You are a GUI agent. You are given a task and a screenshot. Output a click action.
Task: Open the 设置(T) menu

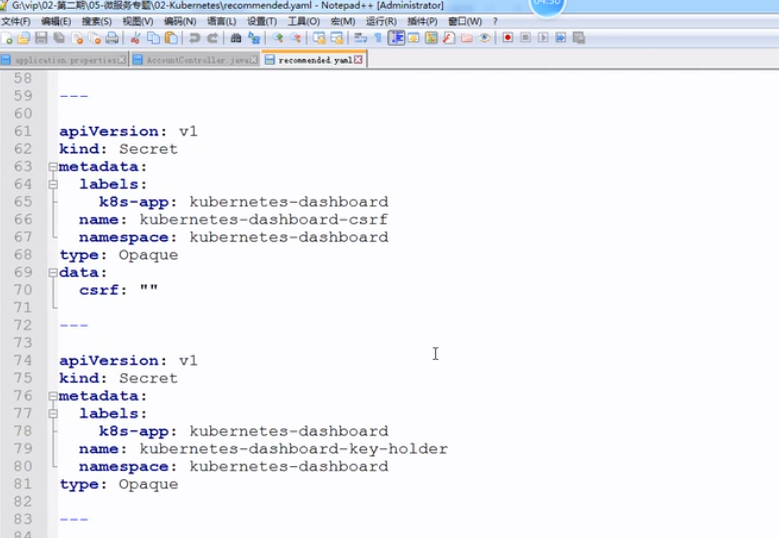click(262, 21)
